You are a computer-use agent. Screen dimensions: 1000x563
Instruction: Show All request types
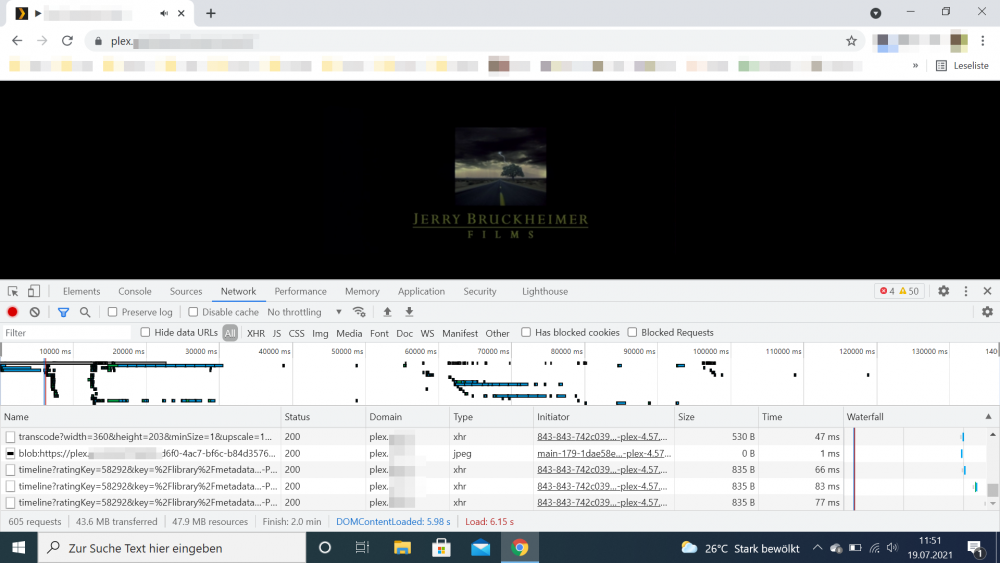point(230,333)
